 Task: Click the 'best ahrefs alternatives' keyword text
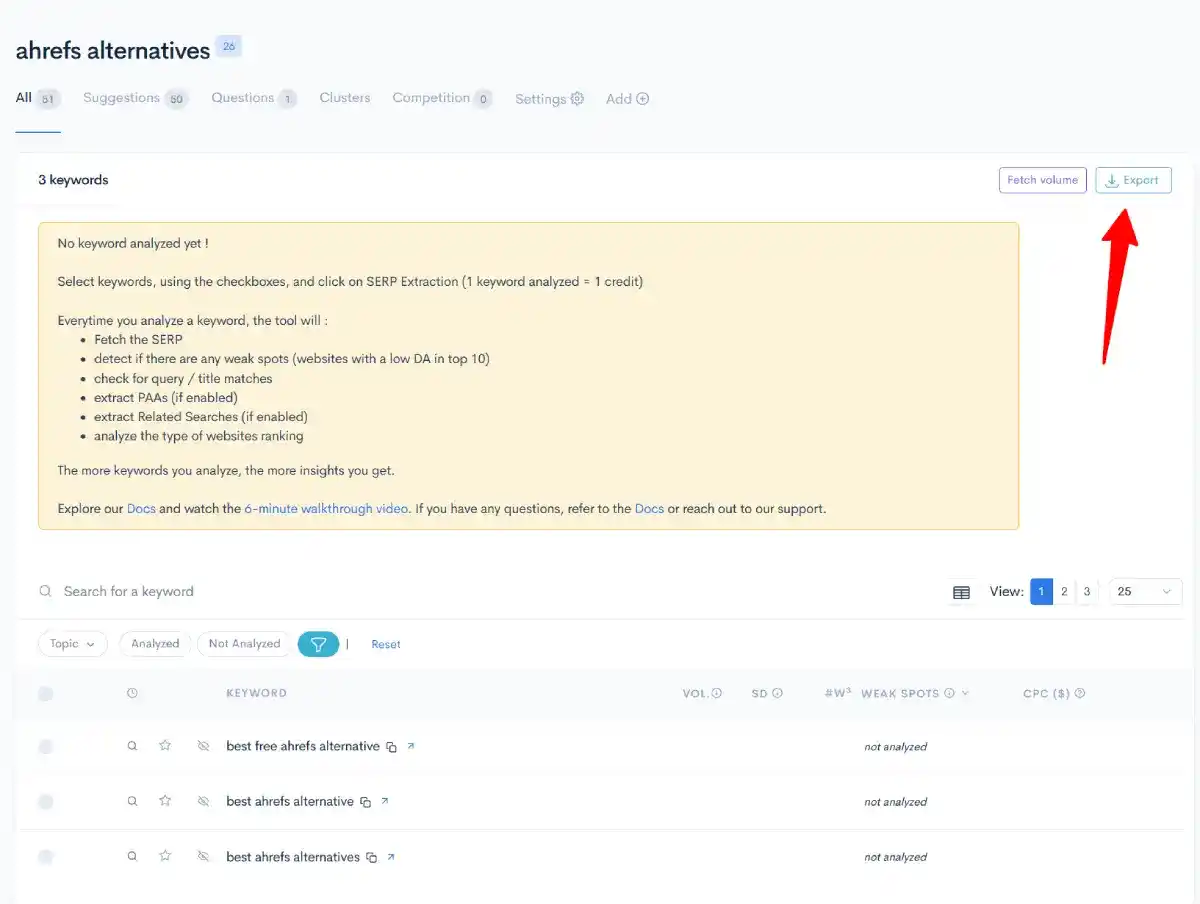click(293, 857)
